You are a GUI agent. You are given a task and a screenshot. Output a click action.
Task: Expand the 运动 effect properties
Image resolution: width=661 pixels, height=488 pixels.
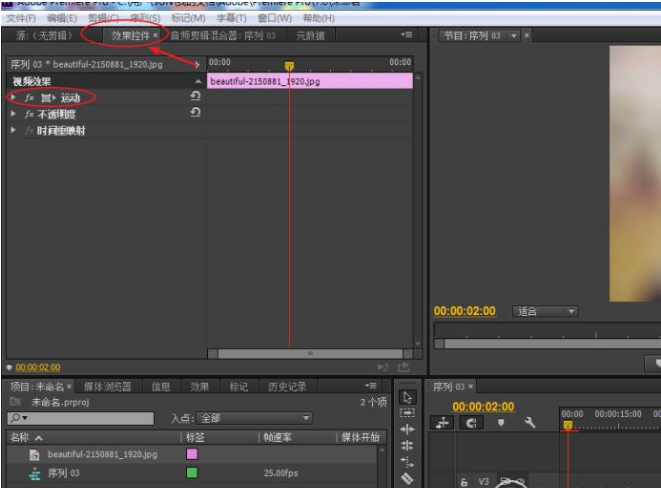point(12,98)
